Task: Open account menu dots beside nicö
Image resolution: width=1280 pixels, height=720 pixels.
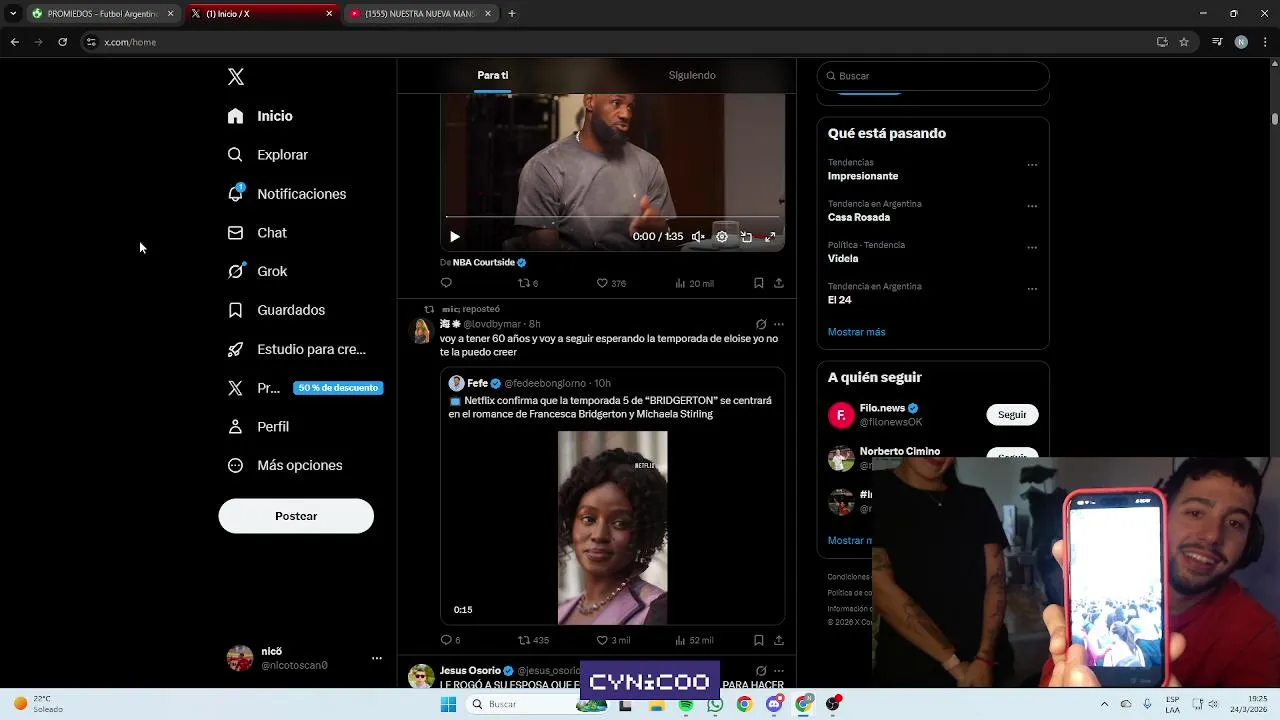Action: (377, 658)
